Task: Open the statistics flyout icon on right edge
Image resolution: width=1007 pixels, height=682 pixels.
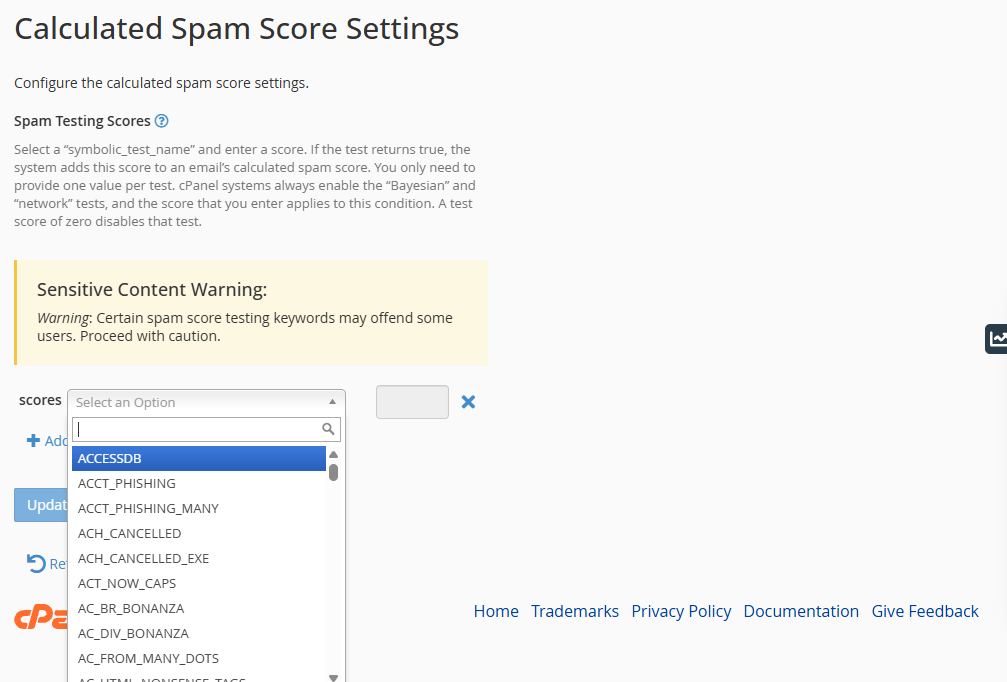Action: (995, 339)
